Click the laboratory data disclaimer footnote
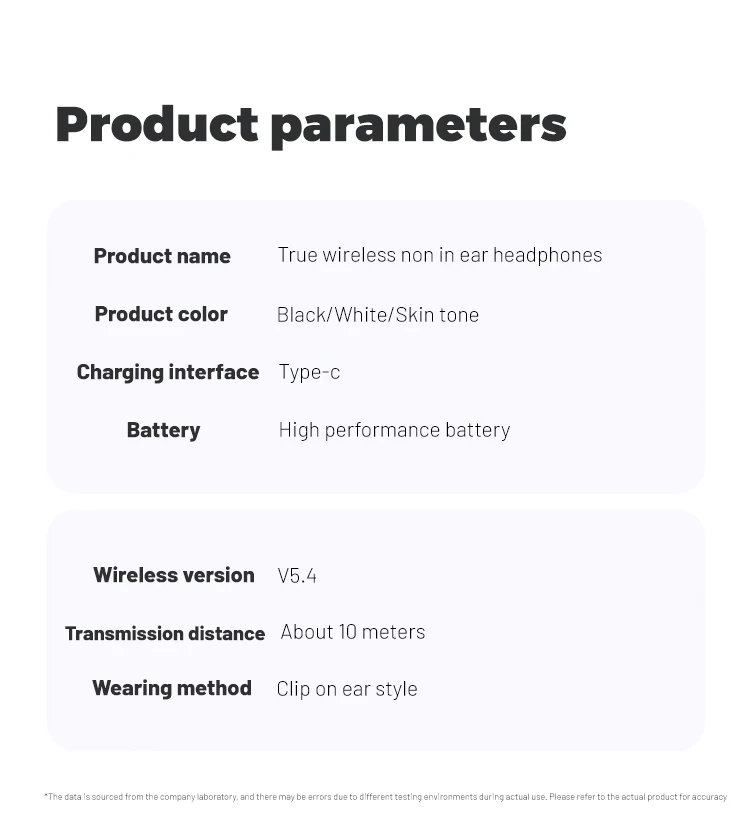This screenshot has width=750, height=825. (385, 797)
